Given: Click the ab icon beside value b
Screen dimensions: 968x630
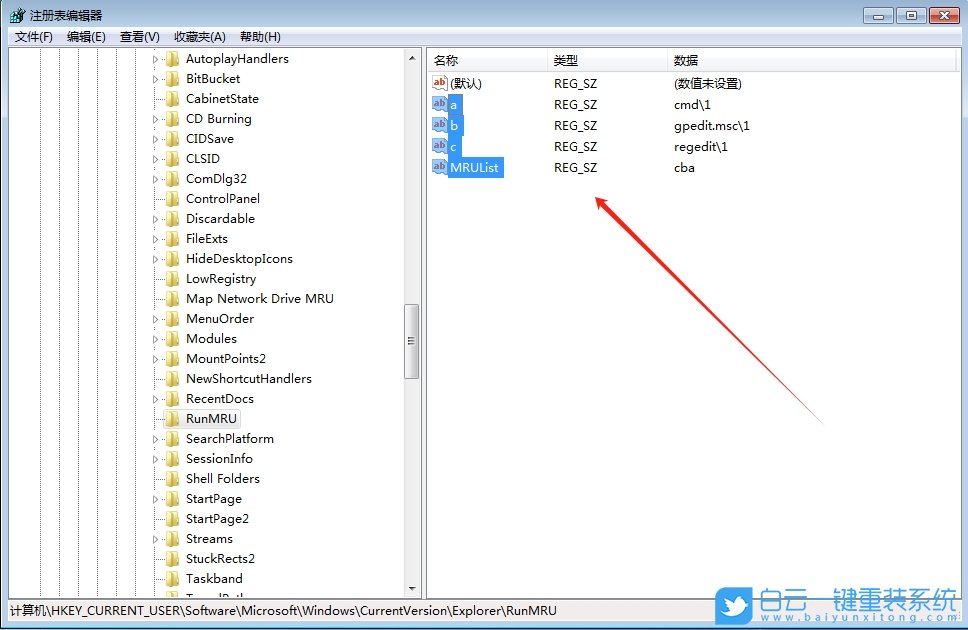Looking at the screenshot, I should (x=440, y=125).
